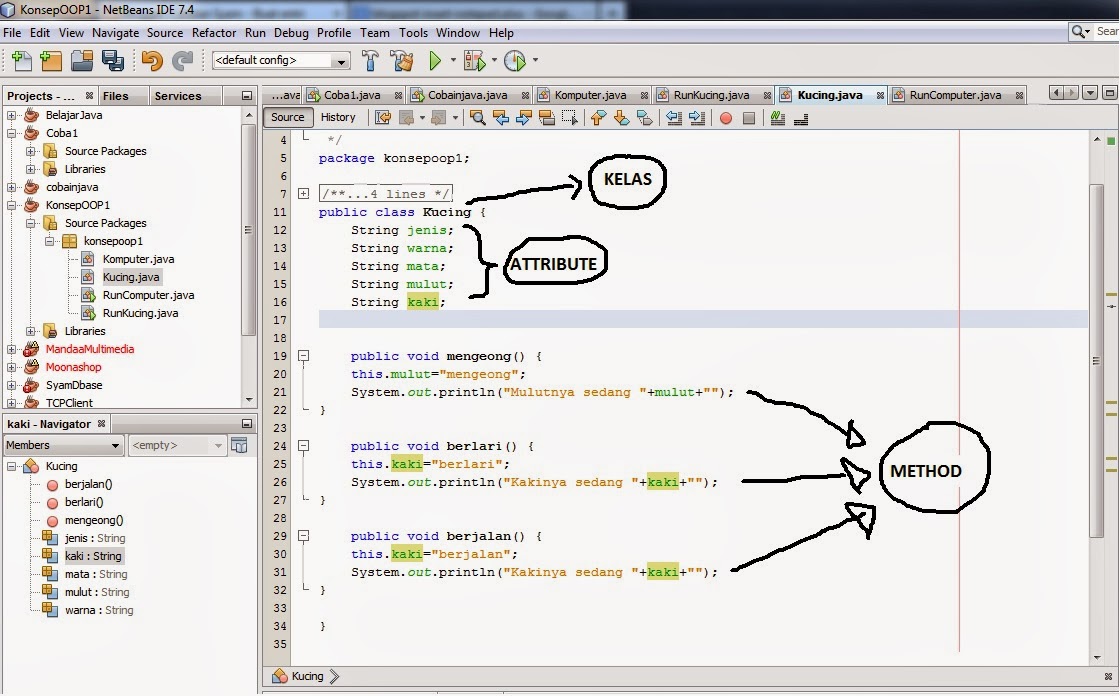Click Navigator filter settings icon
This screenshot has height=696, width=1120.
[x=239, y=445]
